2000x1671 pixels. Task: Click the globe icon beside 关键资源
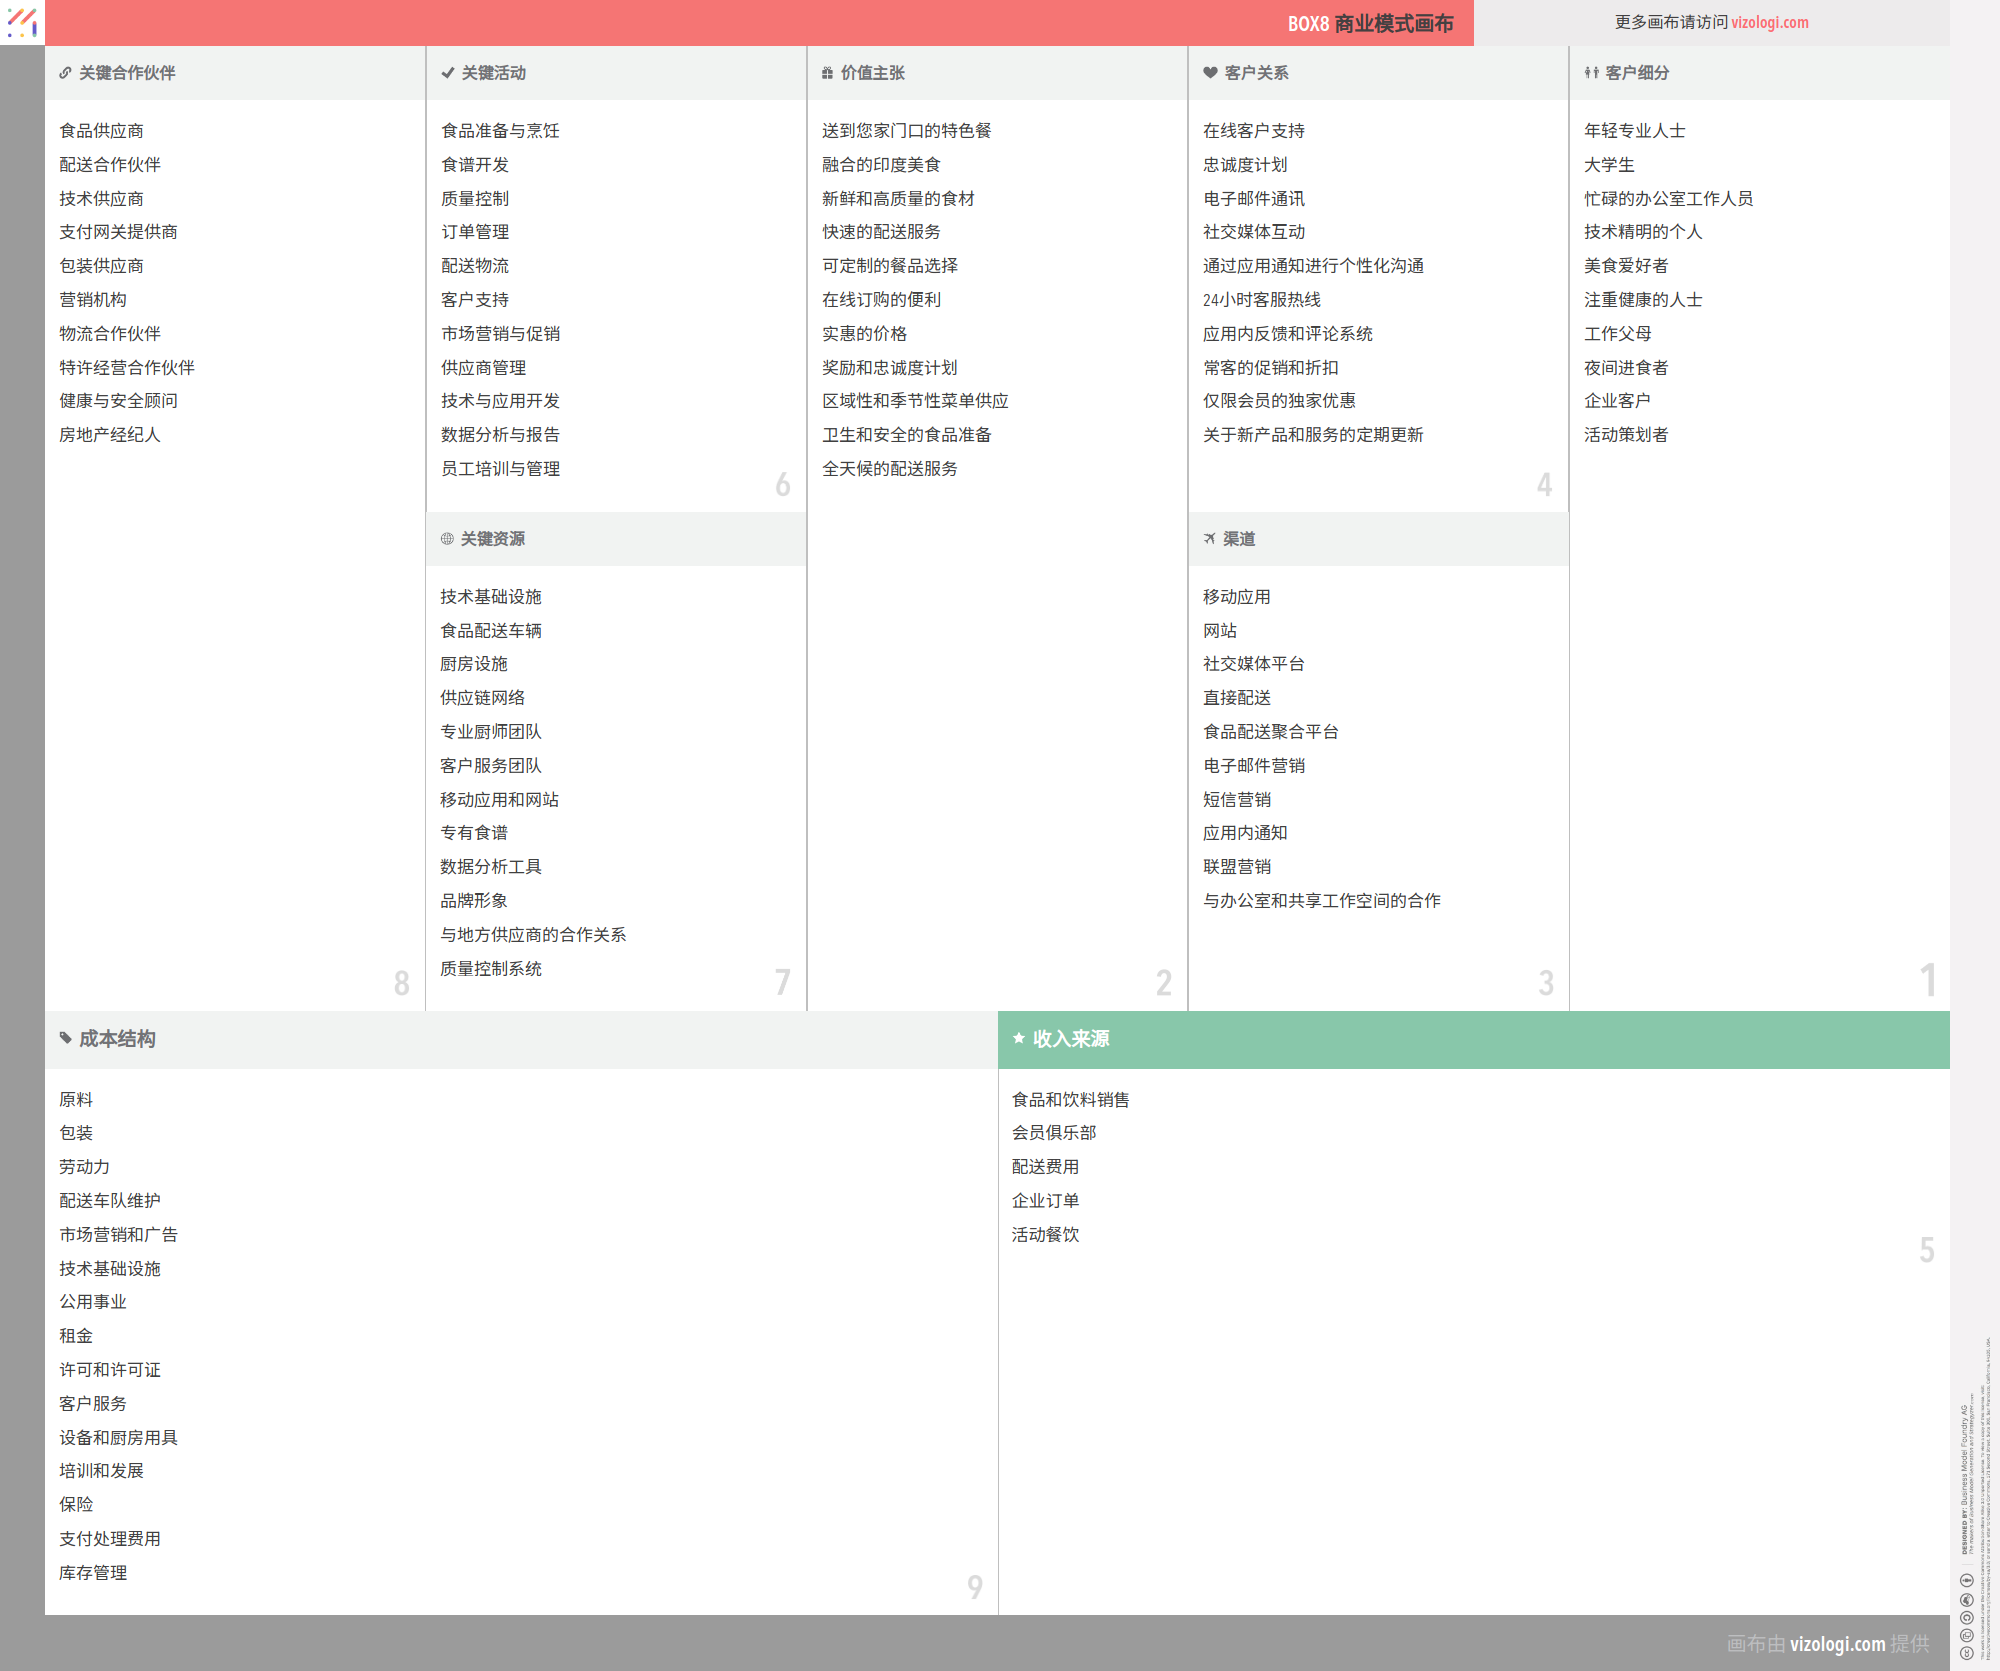pyautogui.click(x=447, y=539)
